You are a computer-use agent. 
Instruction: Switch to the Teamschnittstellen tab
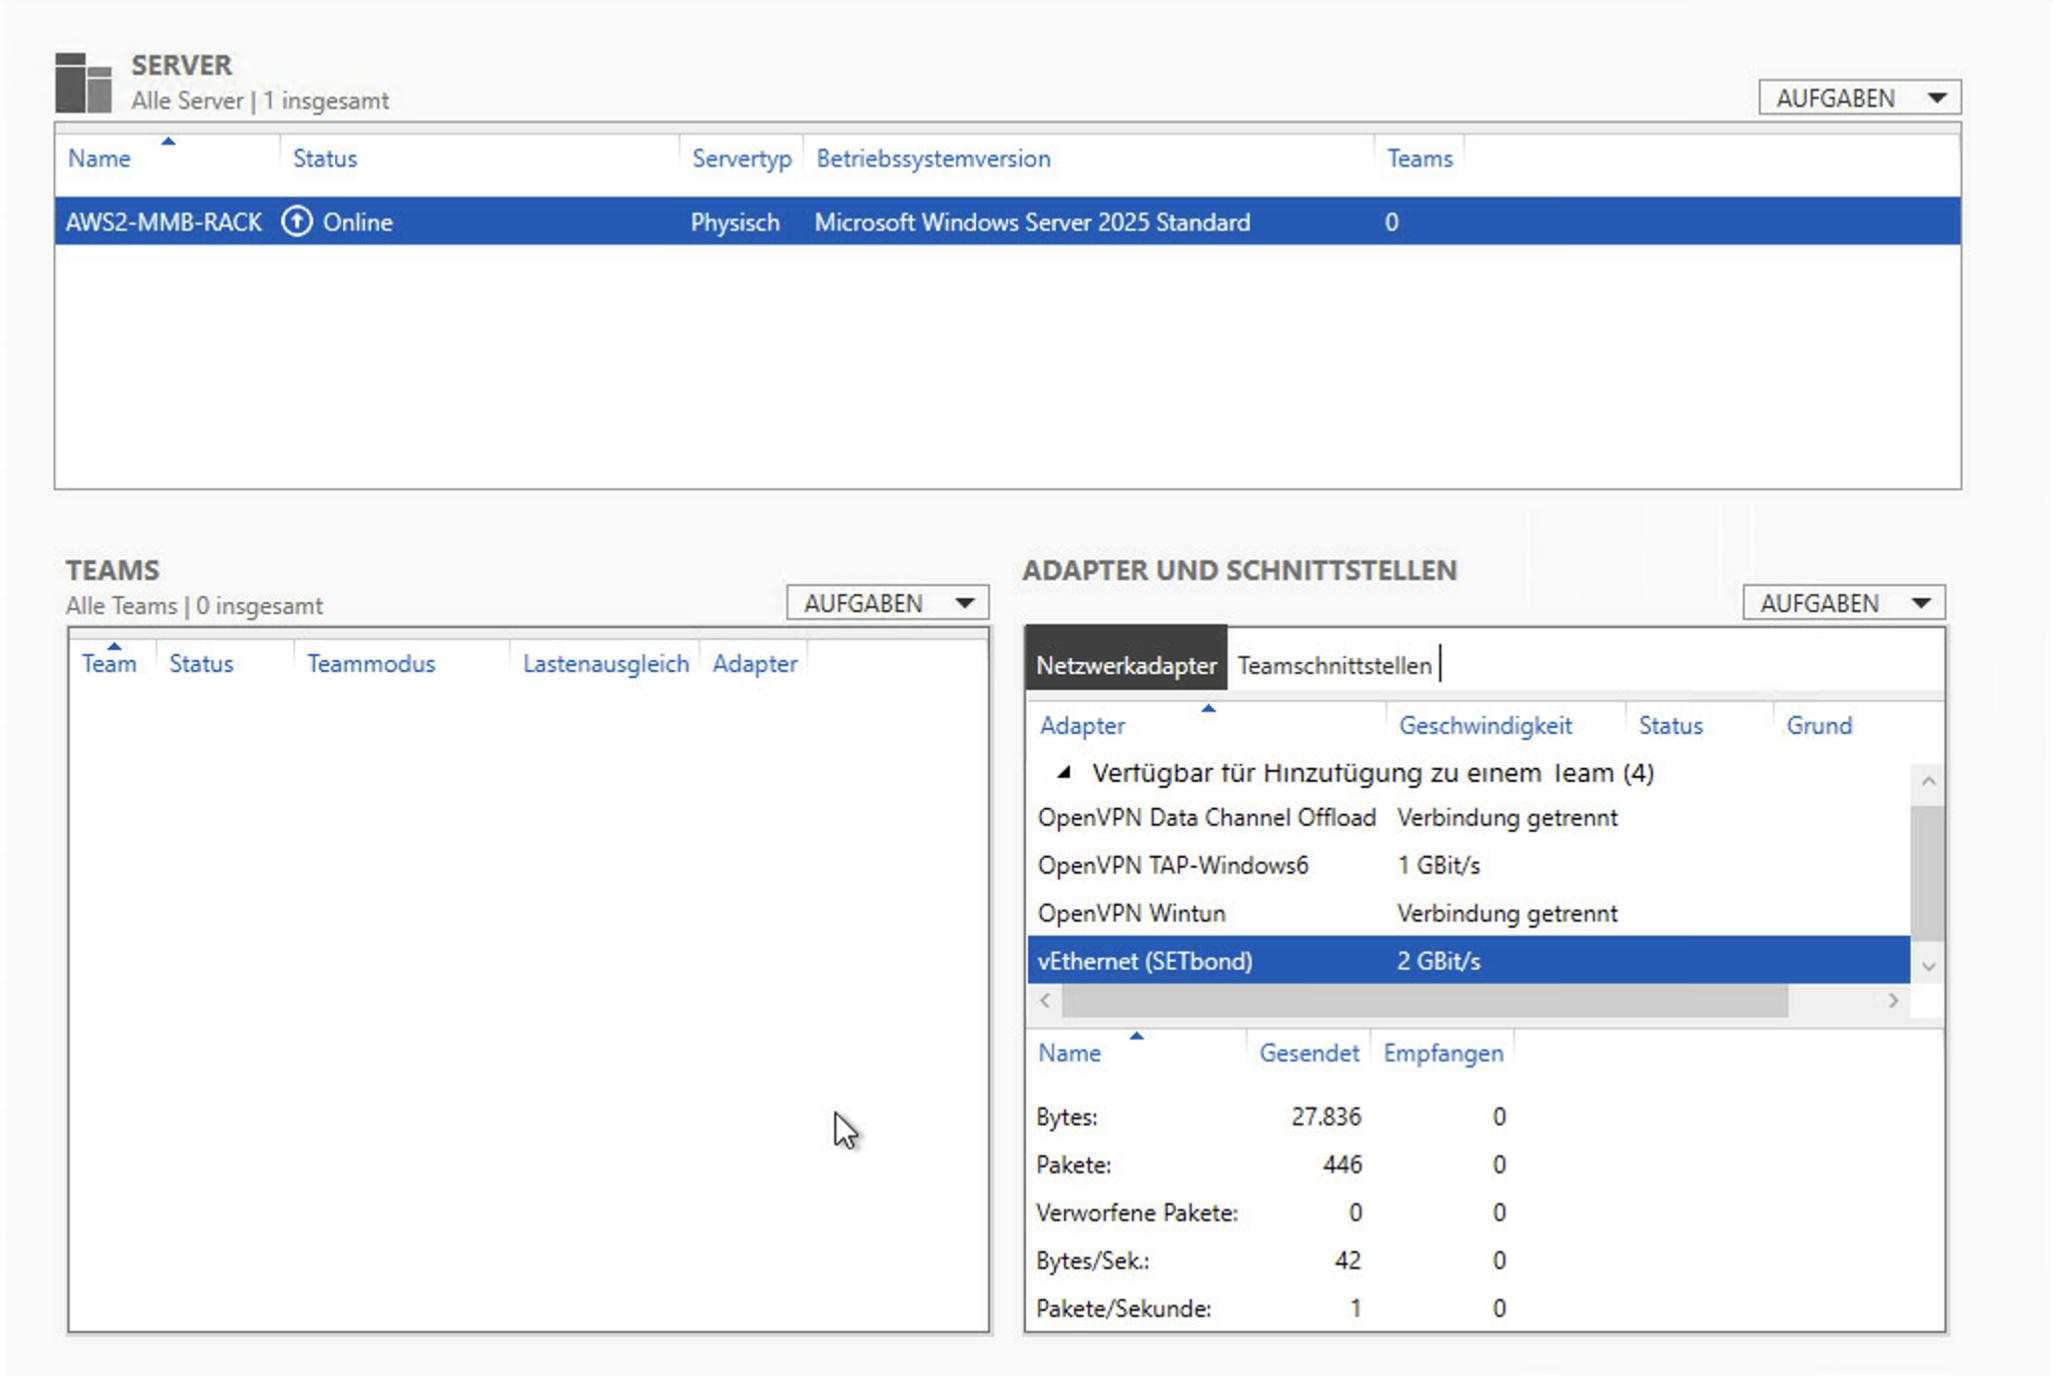coord(1334,665)
